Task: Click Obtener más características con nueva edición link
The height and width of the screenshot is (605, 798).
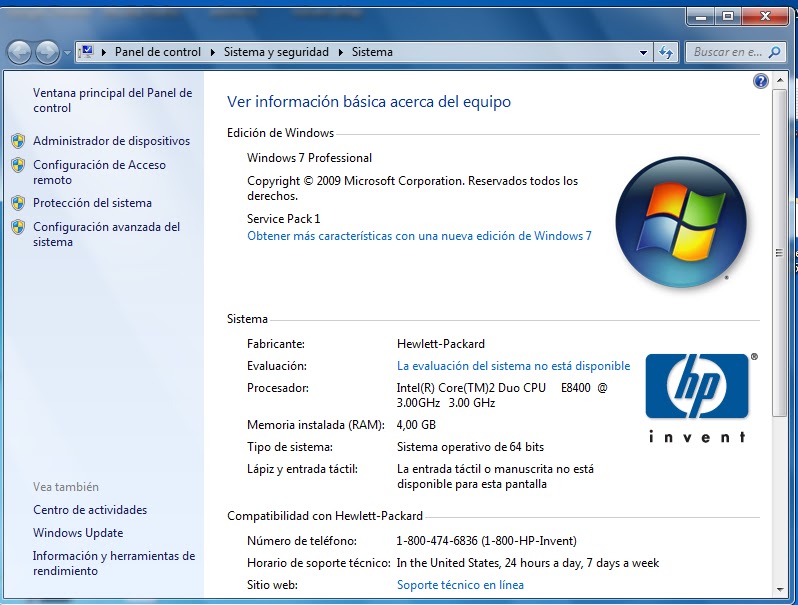Action: pos(419,236)
